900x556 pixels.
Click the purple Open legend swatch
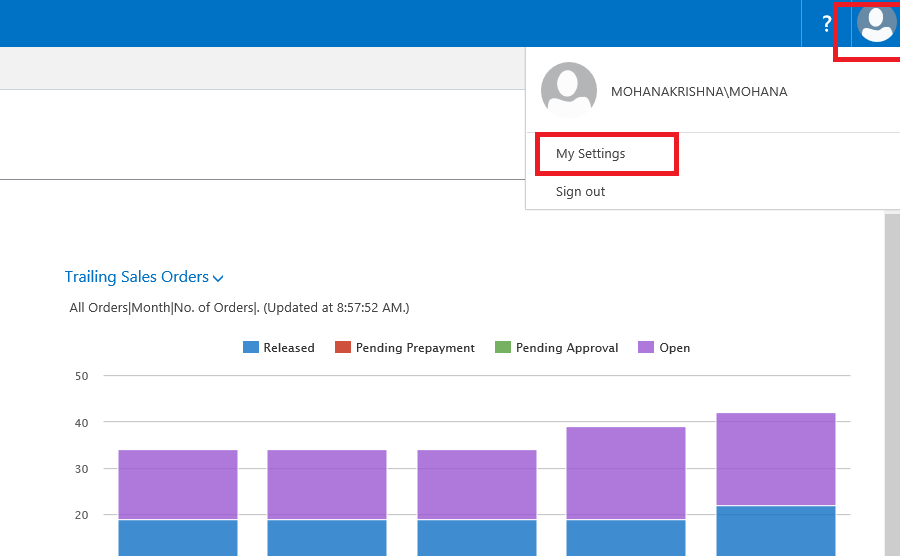(x=646, y=348)
